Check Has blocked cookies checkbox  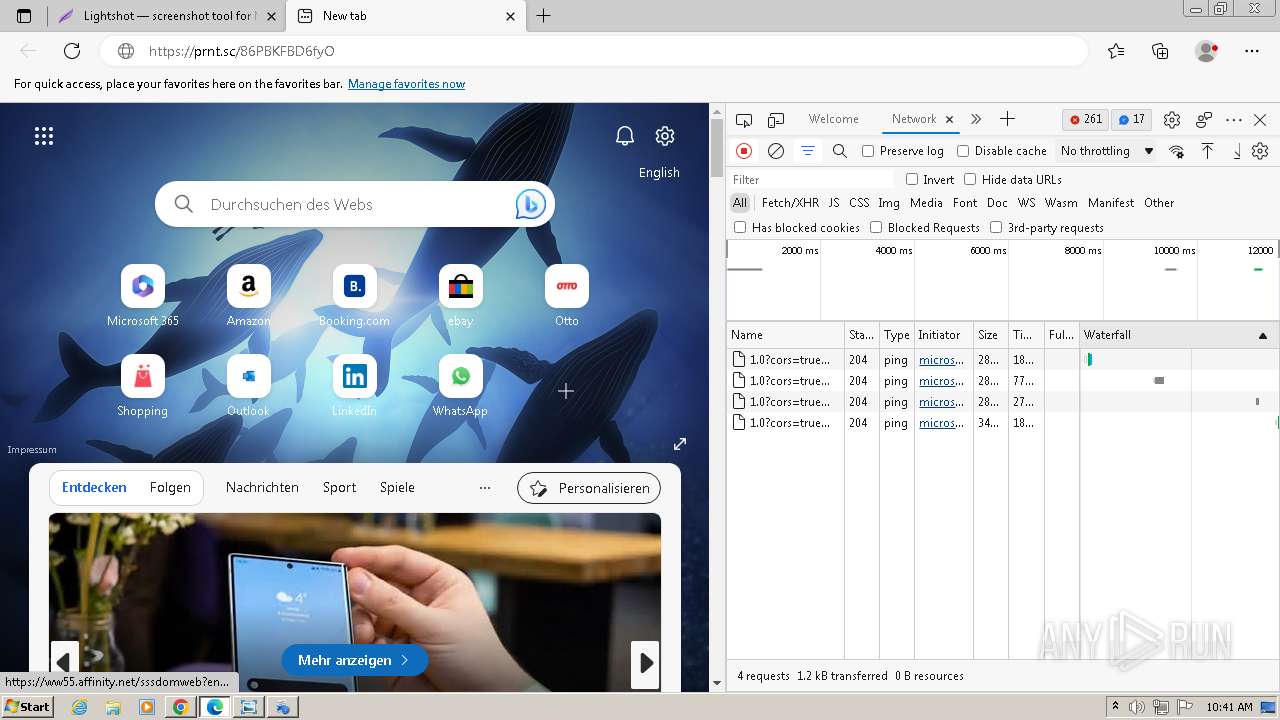click(740, 227)
